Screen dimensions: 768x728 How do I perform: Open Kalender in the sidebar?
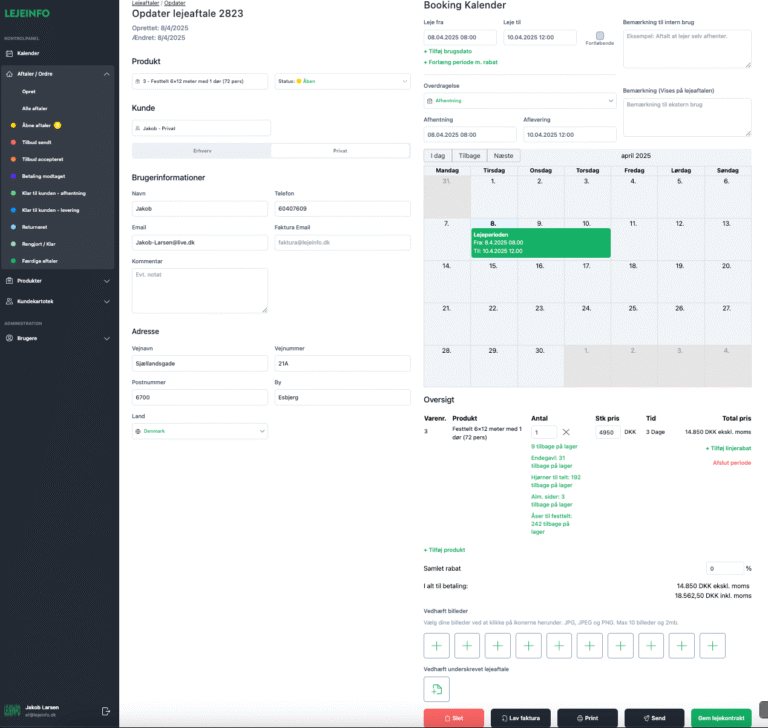28,53
